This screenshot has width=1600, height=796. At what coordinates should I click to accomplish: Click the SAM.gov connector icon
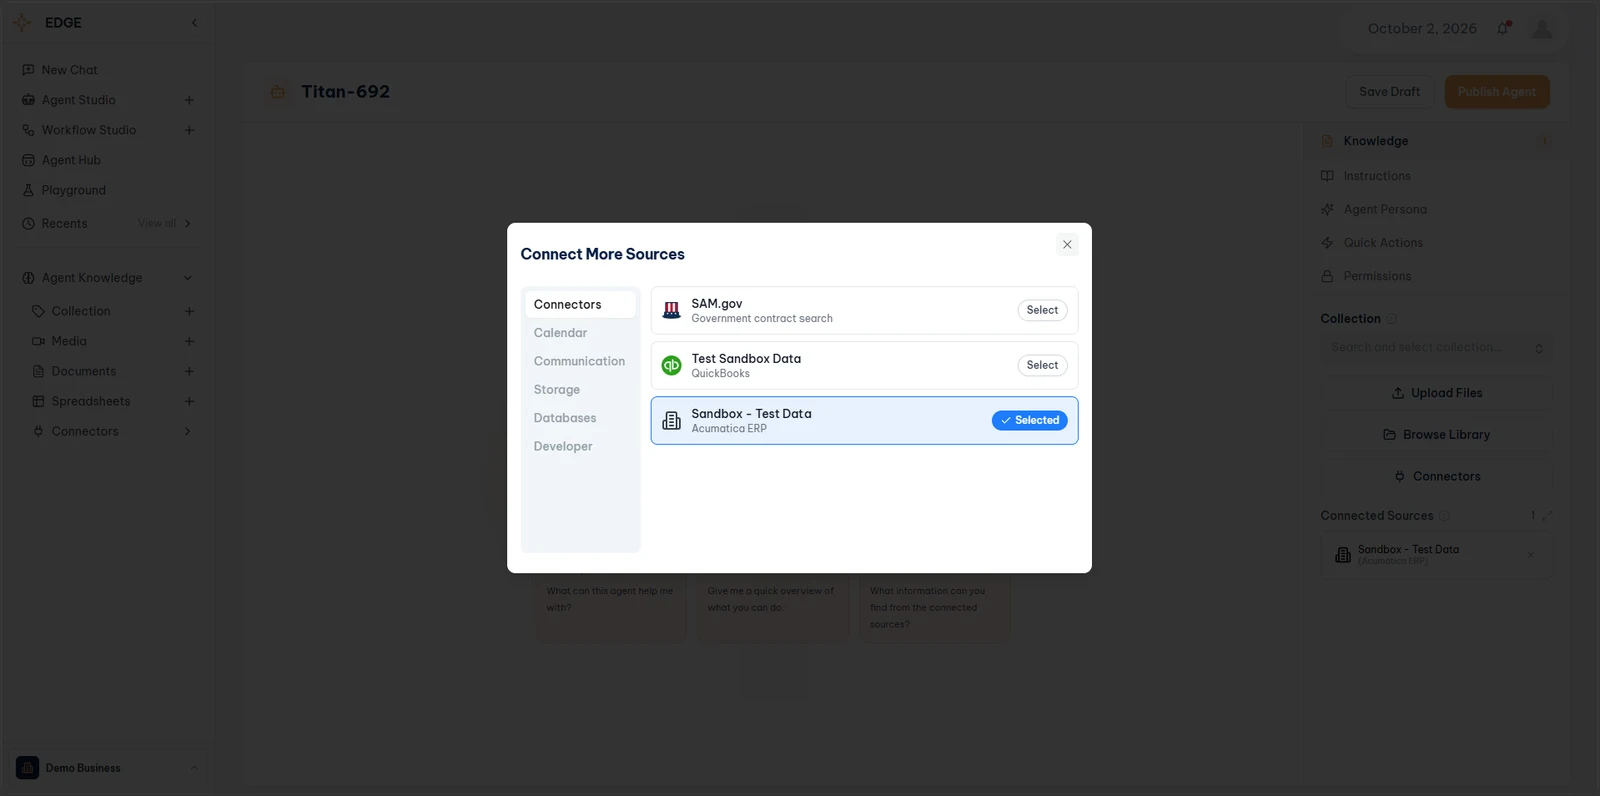point(672,310)
